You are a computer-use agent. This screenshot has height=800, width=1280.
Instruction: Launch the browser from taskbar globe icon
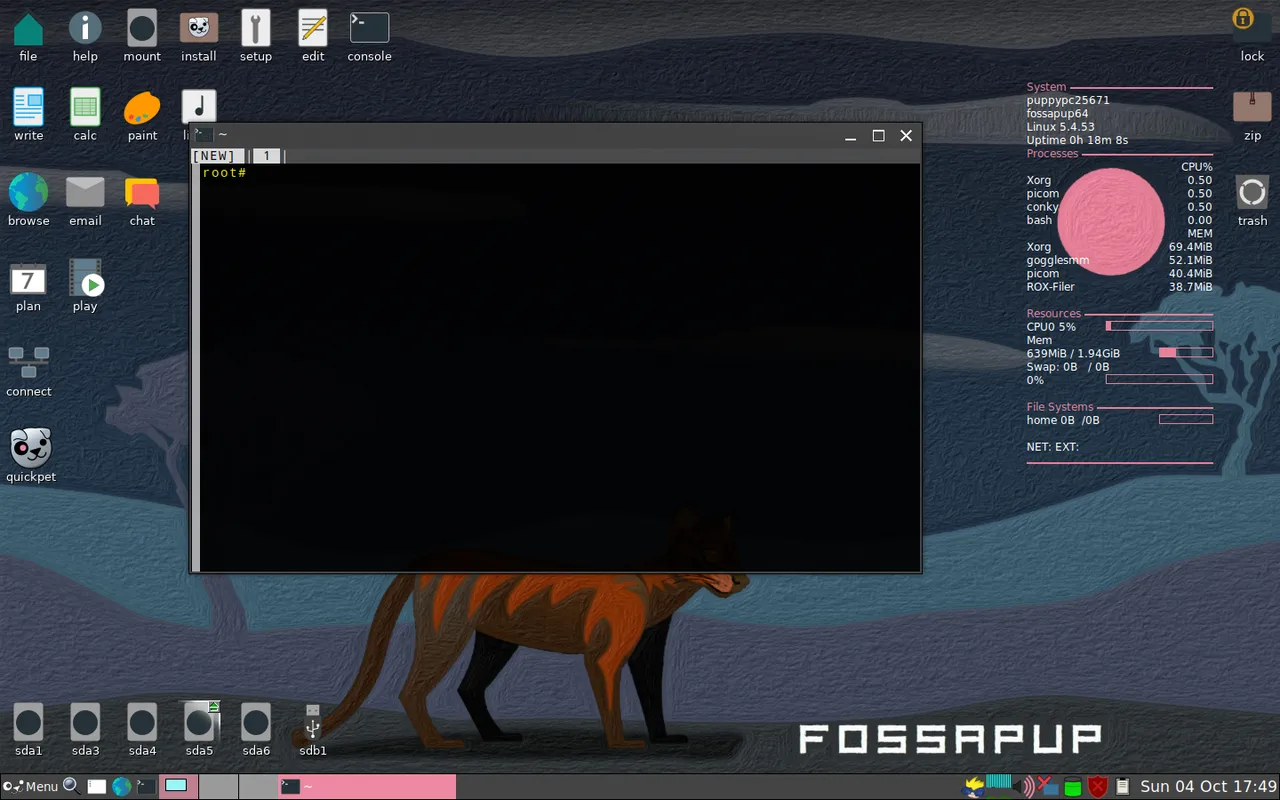[x=121, y=787]
